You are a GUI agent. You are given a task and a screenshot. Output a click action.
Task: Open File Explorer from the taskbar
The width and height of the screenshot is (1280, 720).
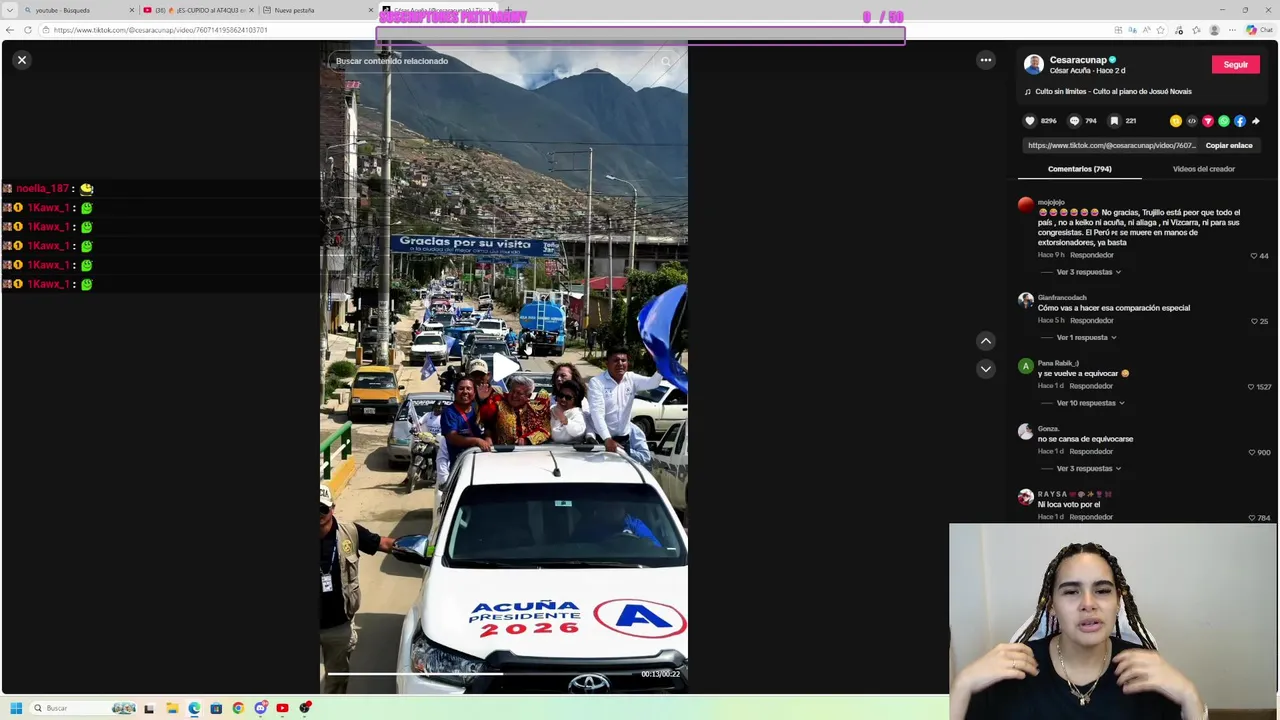click(172, 708)
